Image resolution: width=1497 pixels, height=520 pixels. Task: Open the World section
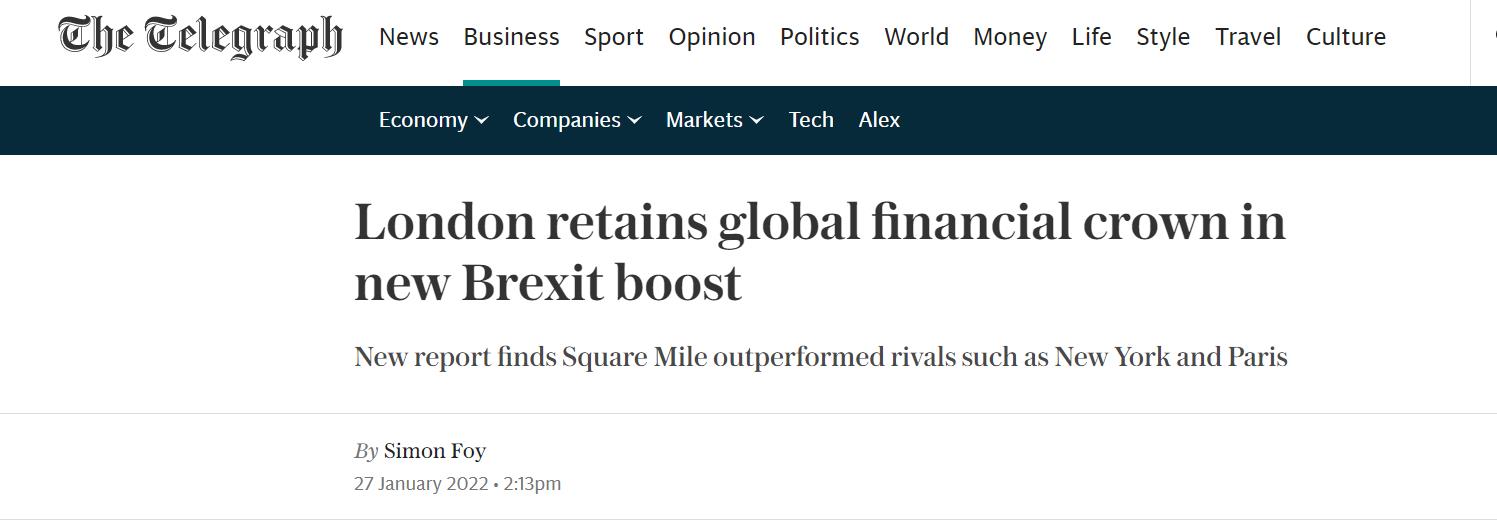(x=916, y=37)
